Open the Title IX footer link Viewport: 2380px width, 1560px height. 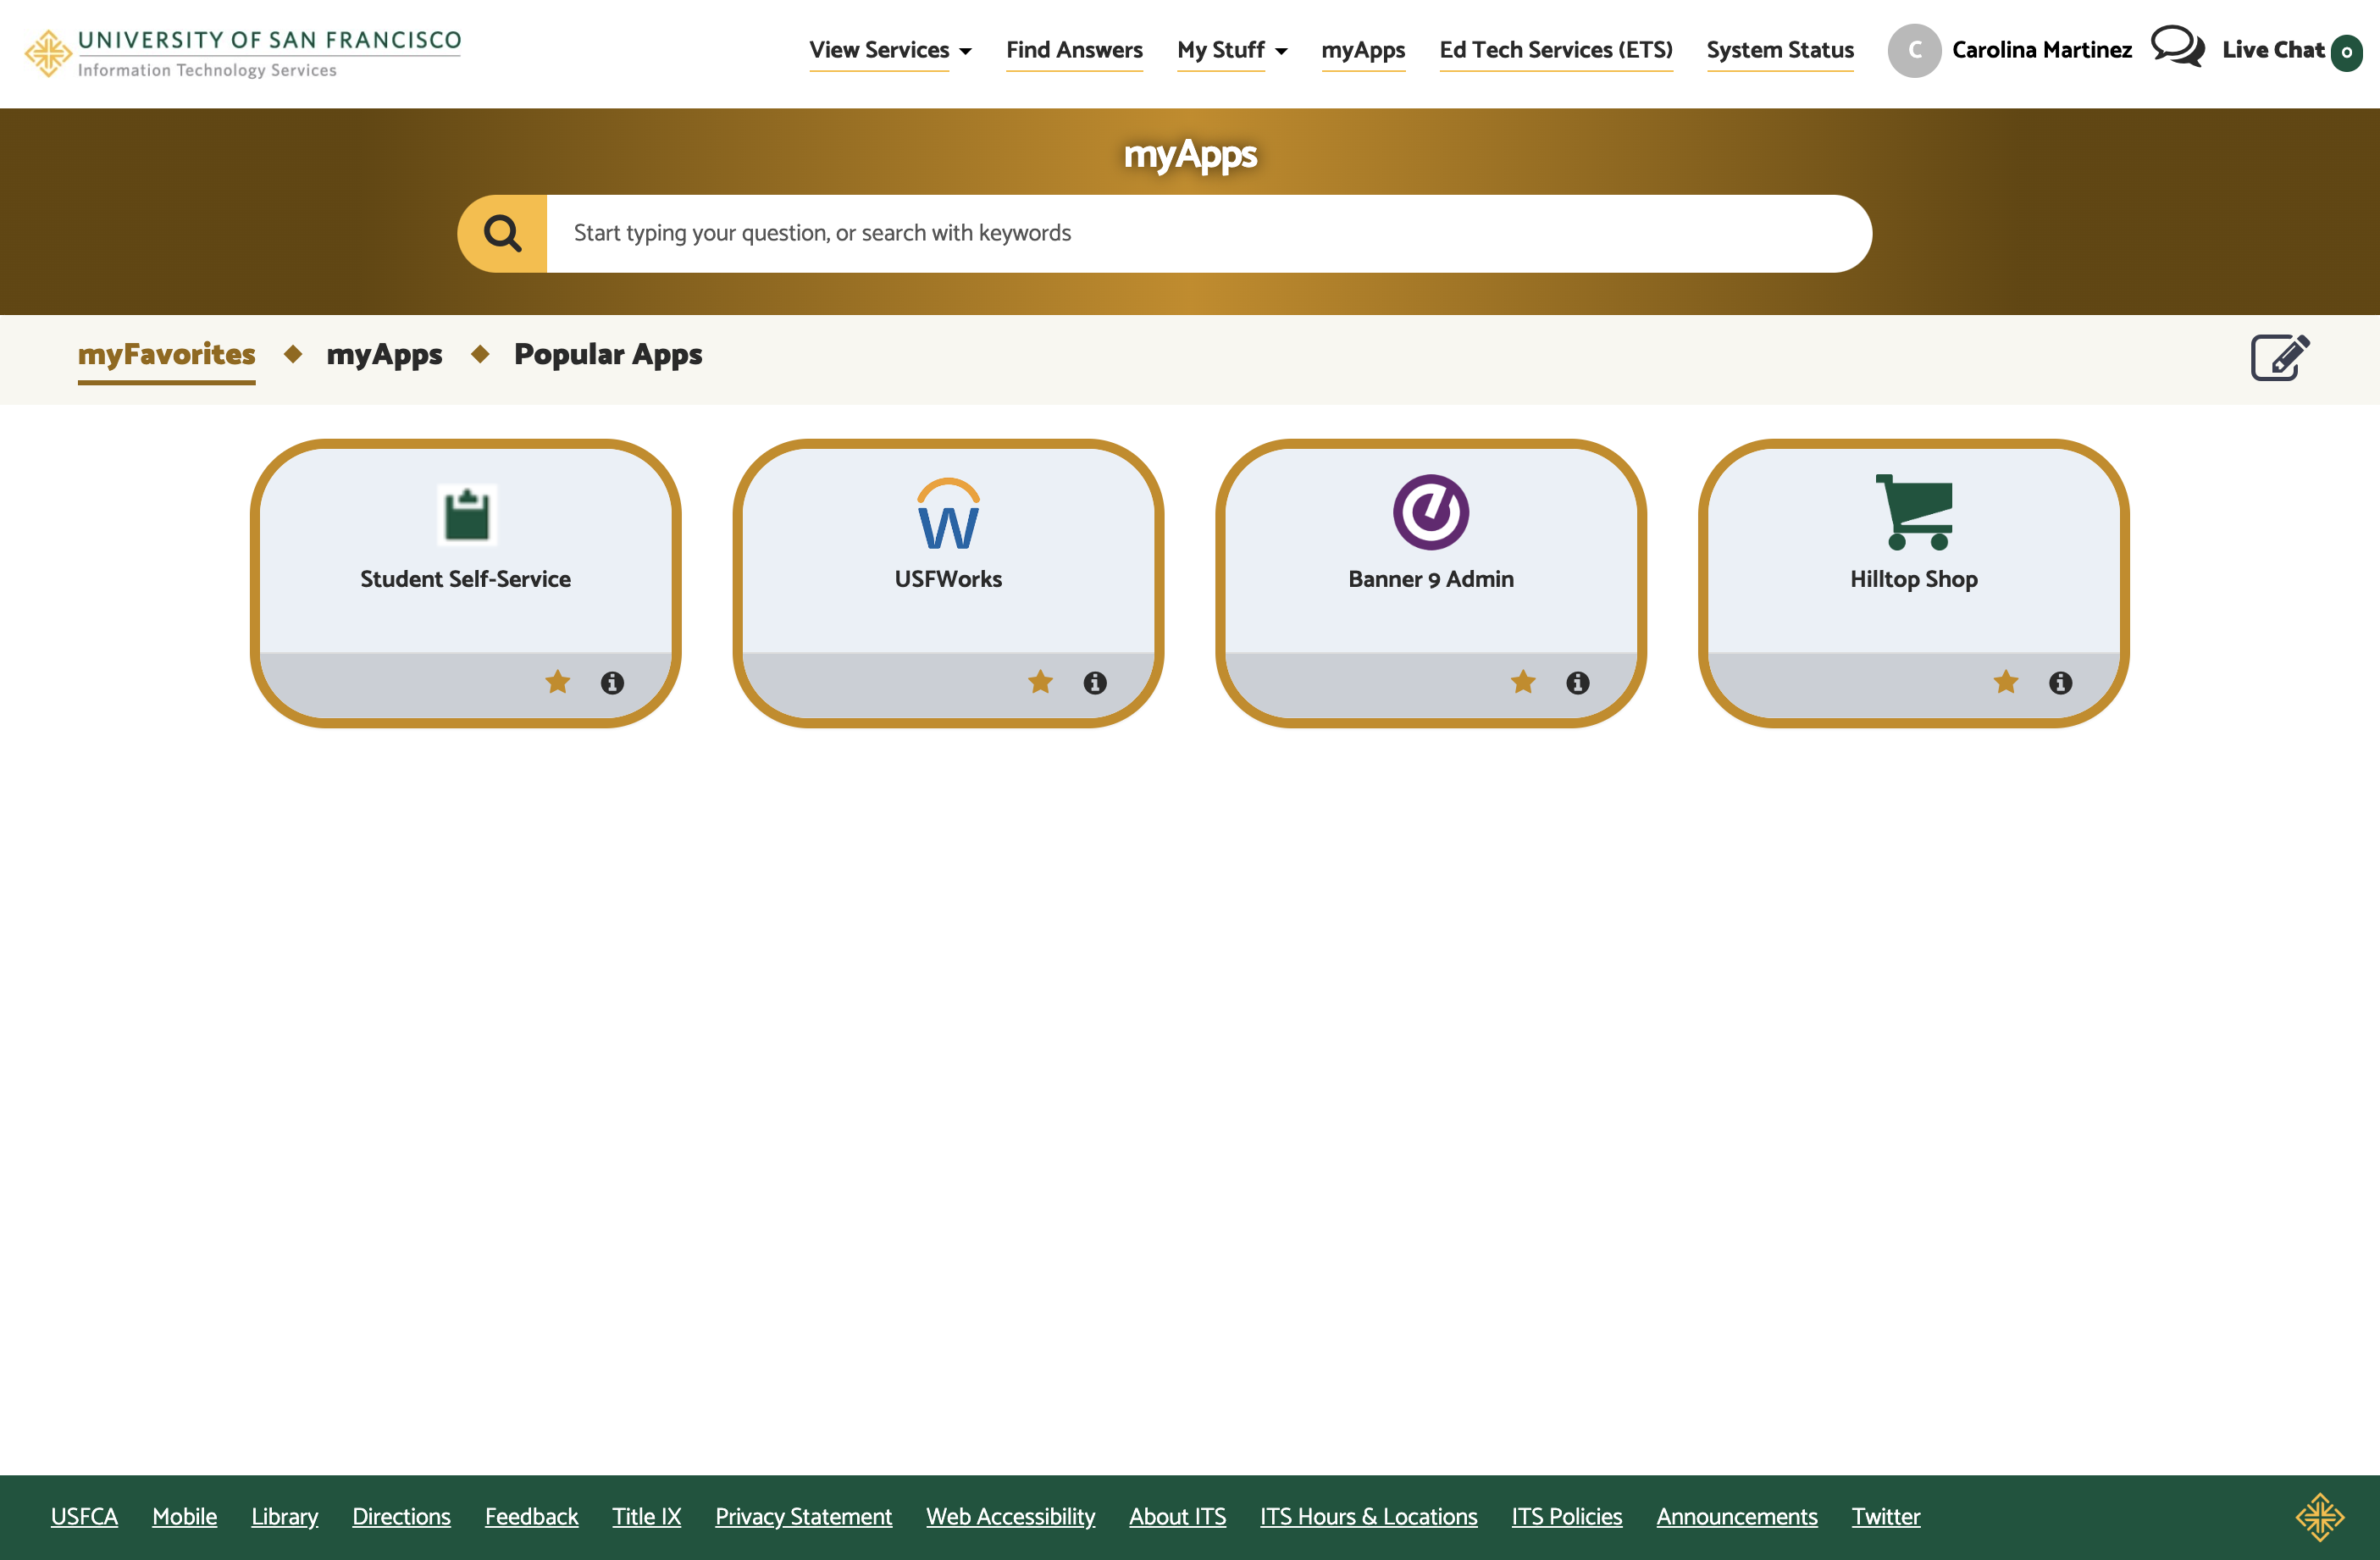point(646,1516)
